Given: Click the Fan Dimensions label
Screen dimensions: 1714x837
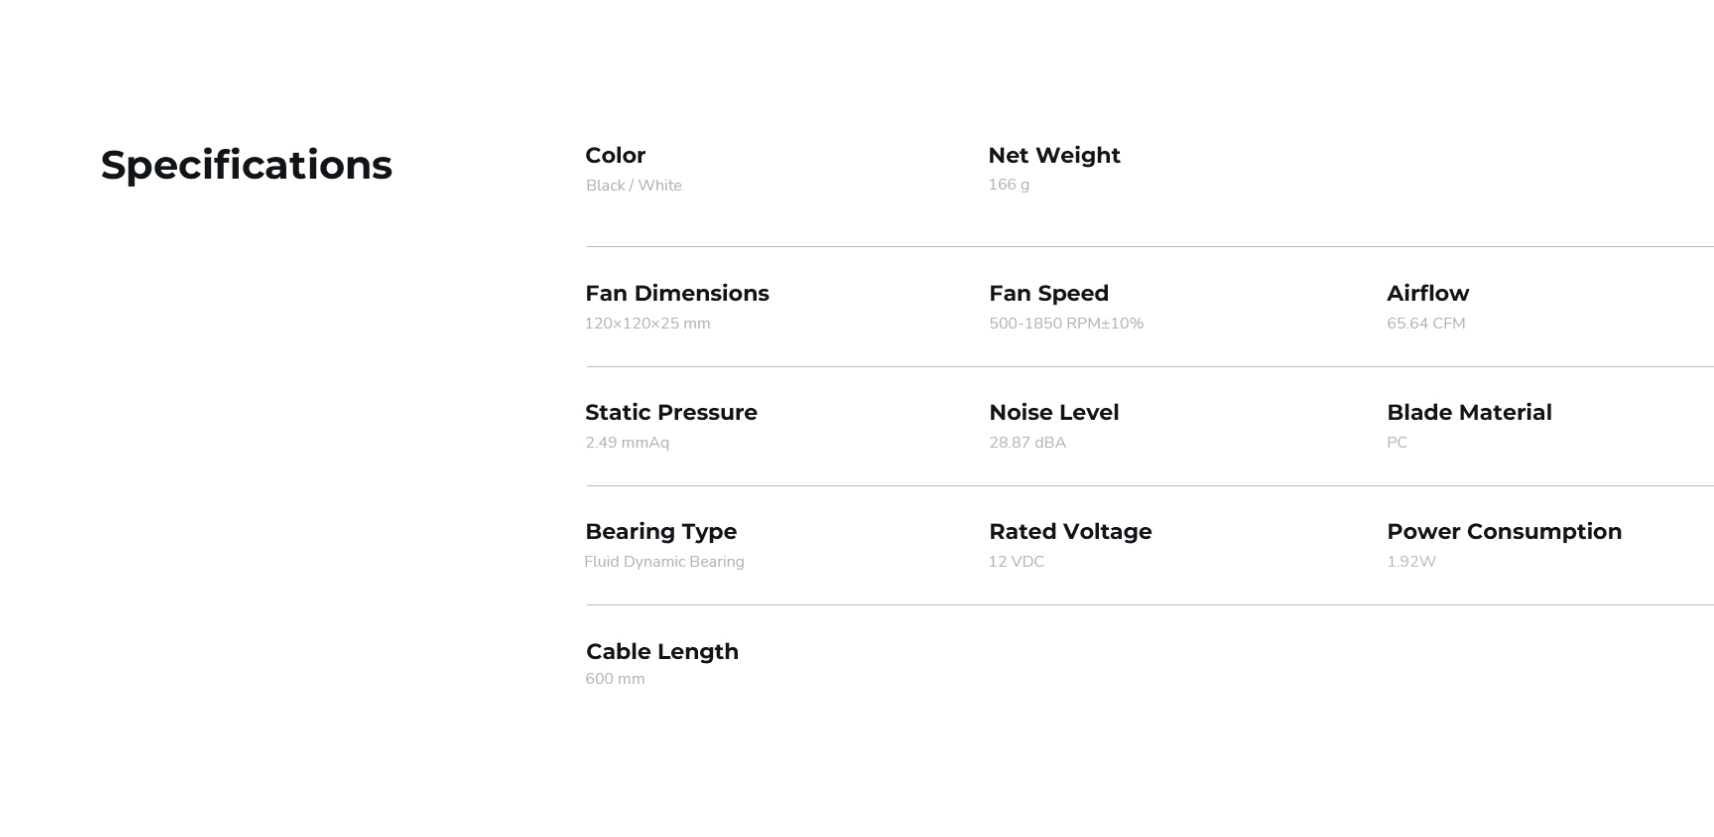Looking at the screenshot, I should pos(676,293).
